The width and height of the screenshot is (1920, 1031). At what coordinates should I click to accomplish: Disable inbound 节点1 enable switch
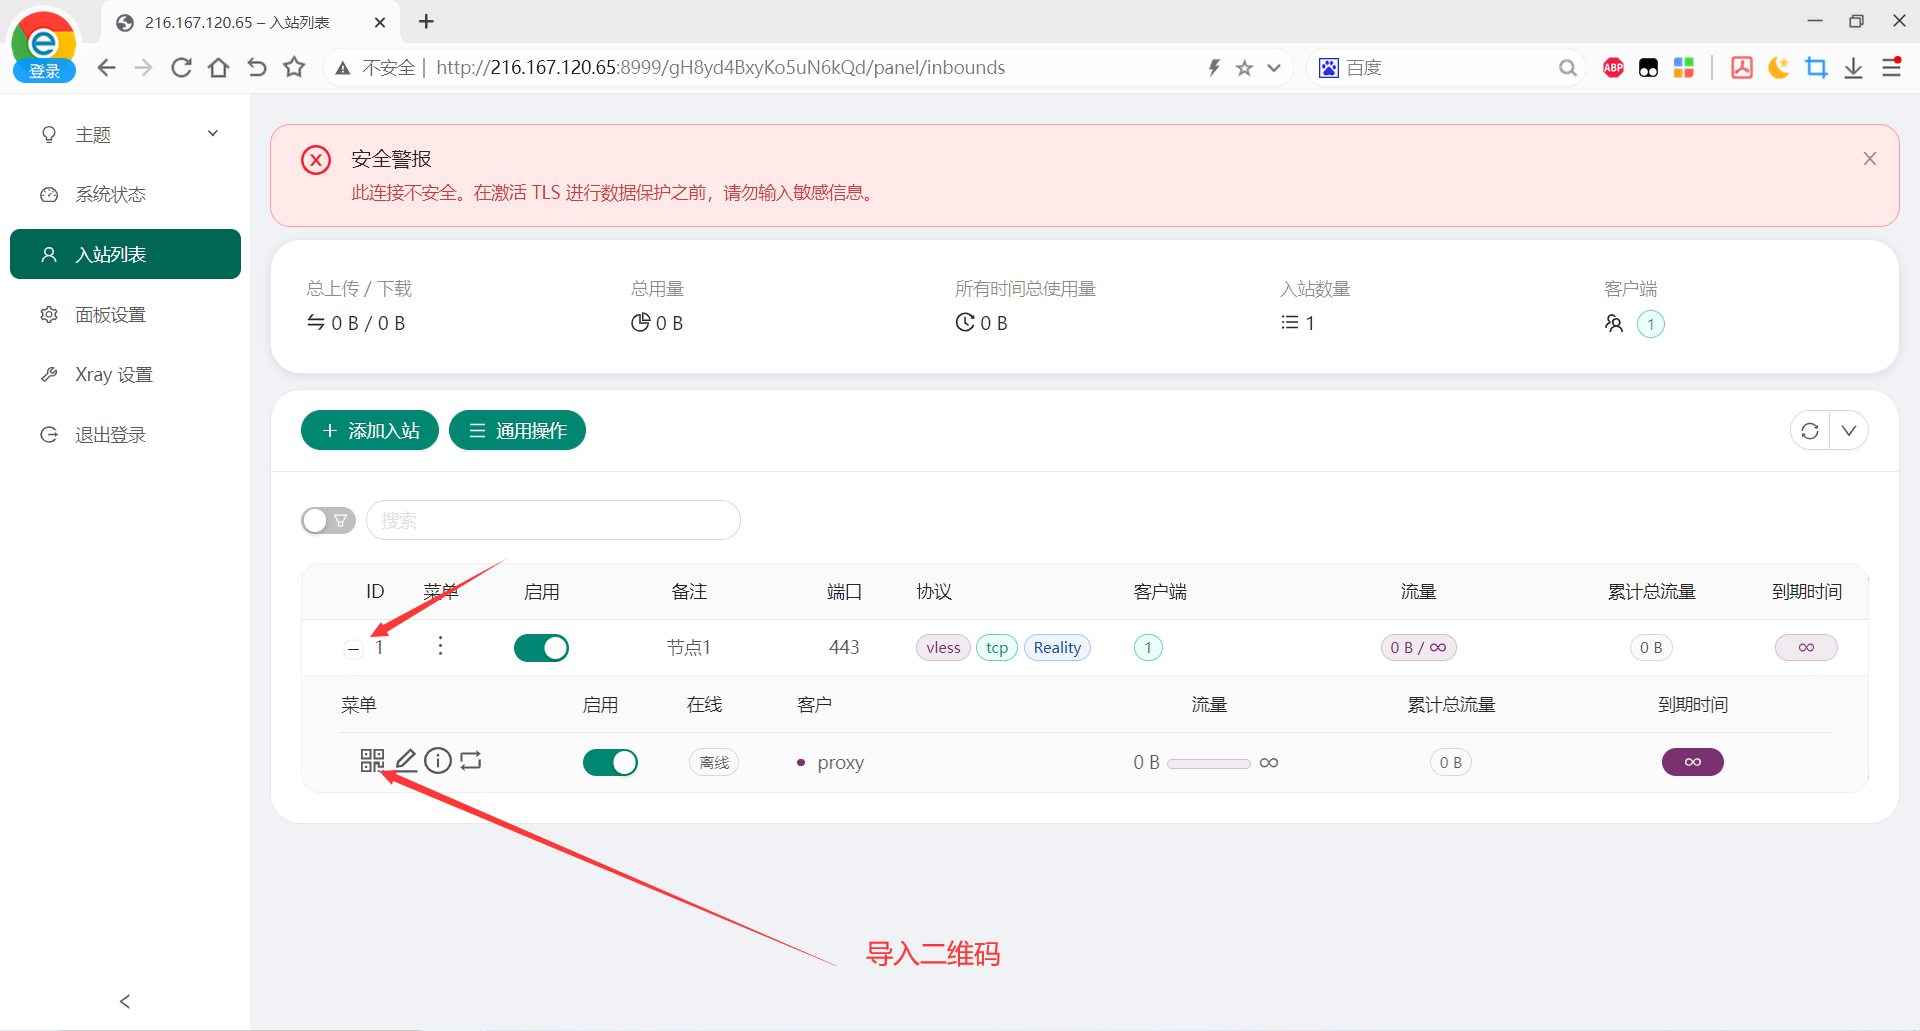tap(541, 648)
